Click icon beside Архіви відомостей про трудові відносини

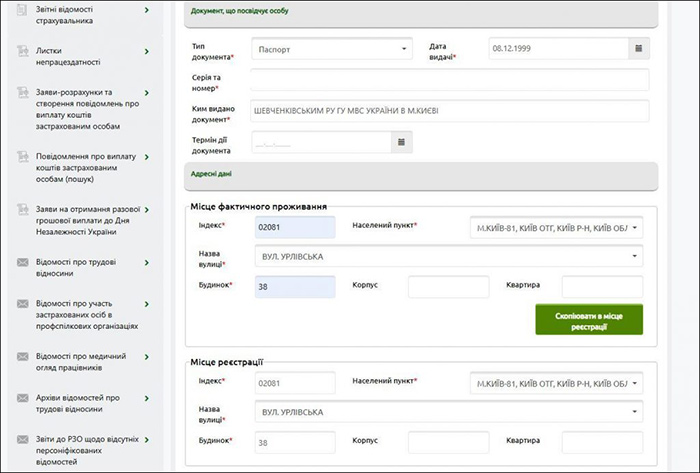pyautogui.click(x=22, y=402)
